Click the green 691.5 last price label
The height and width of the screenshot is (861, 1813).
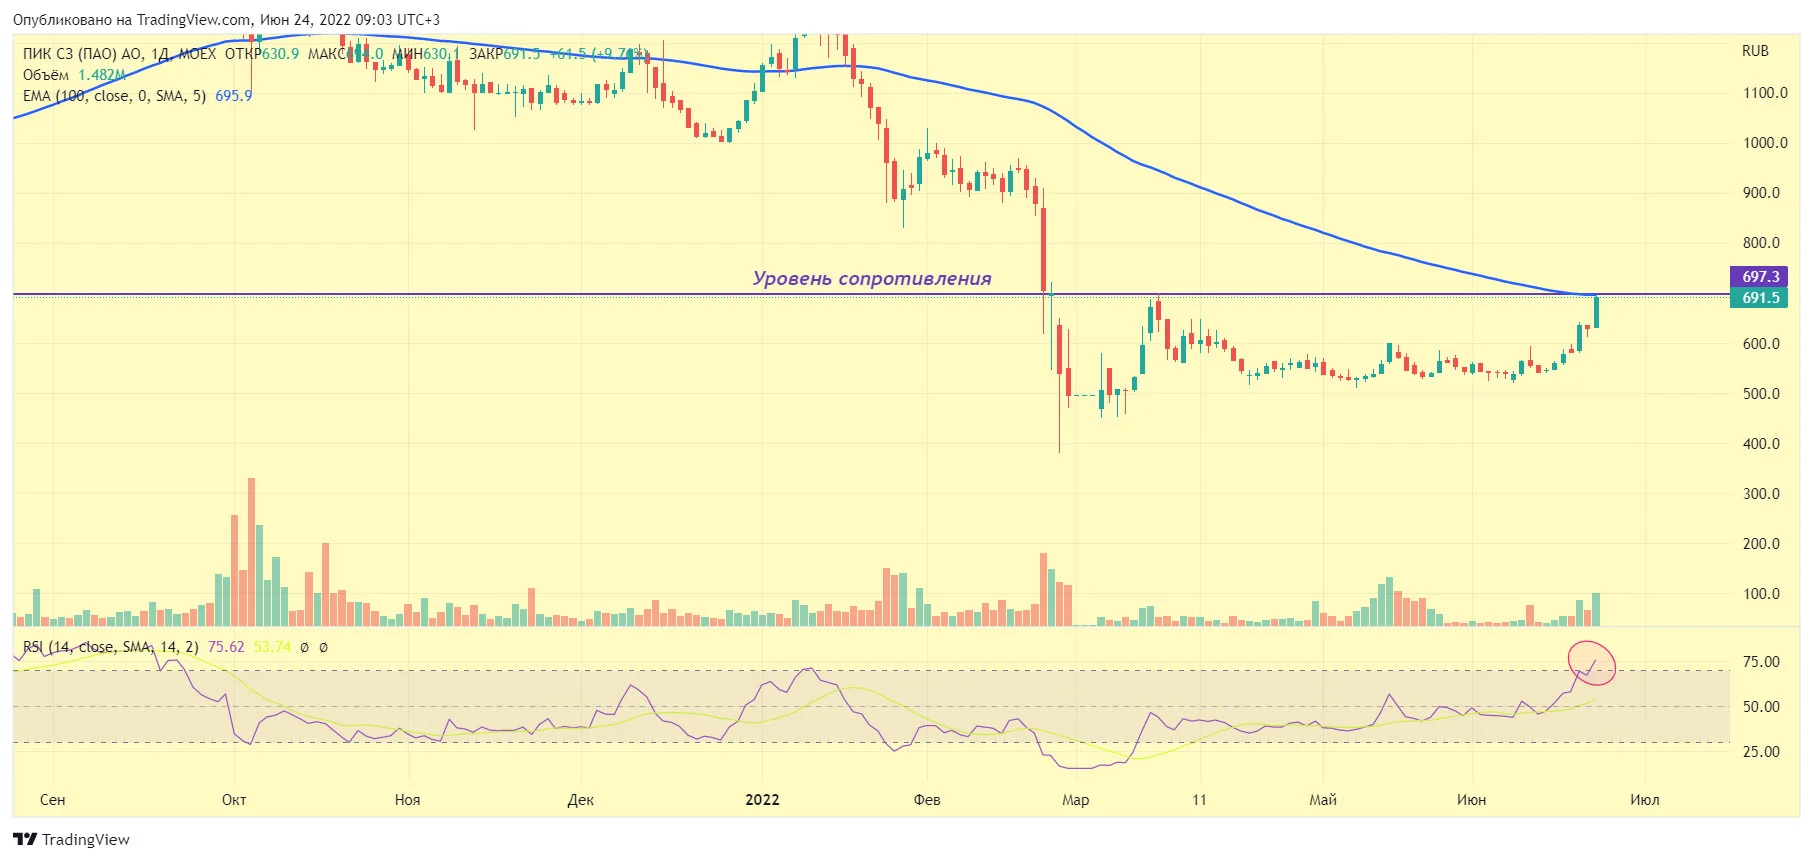point(1760,298)
